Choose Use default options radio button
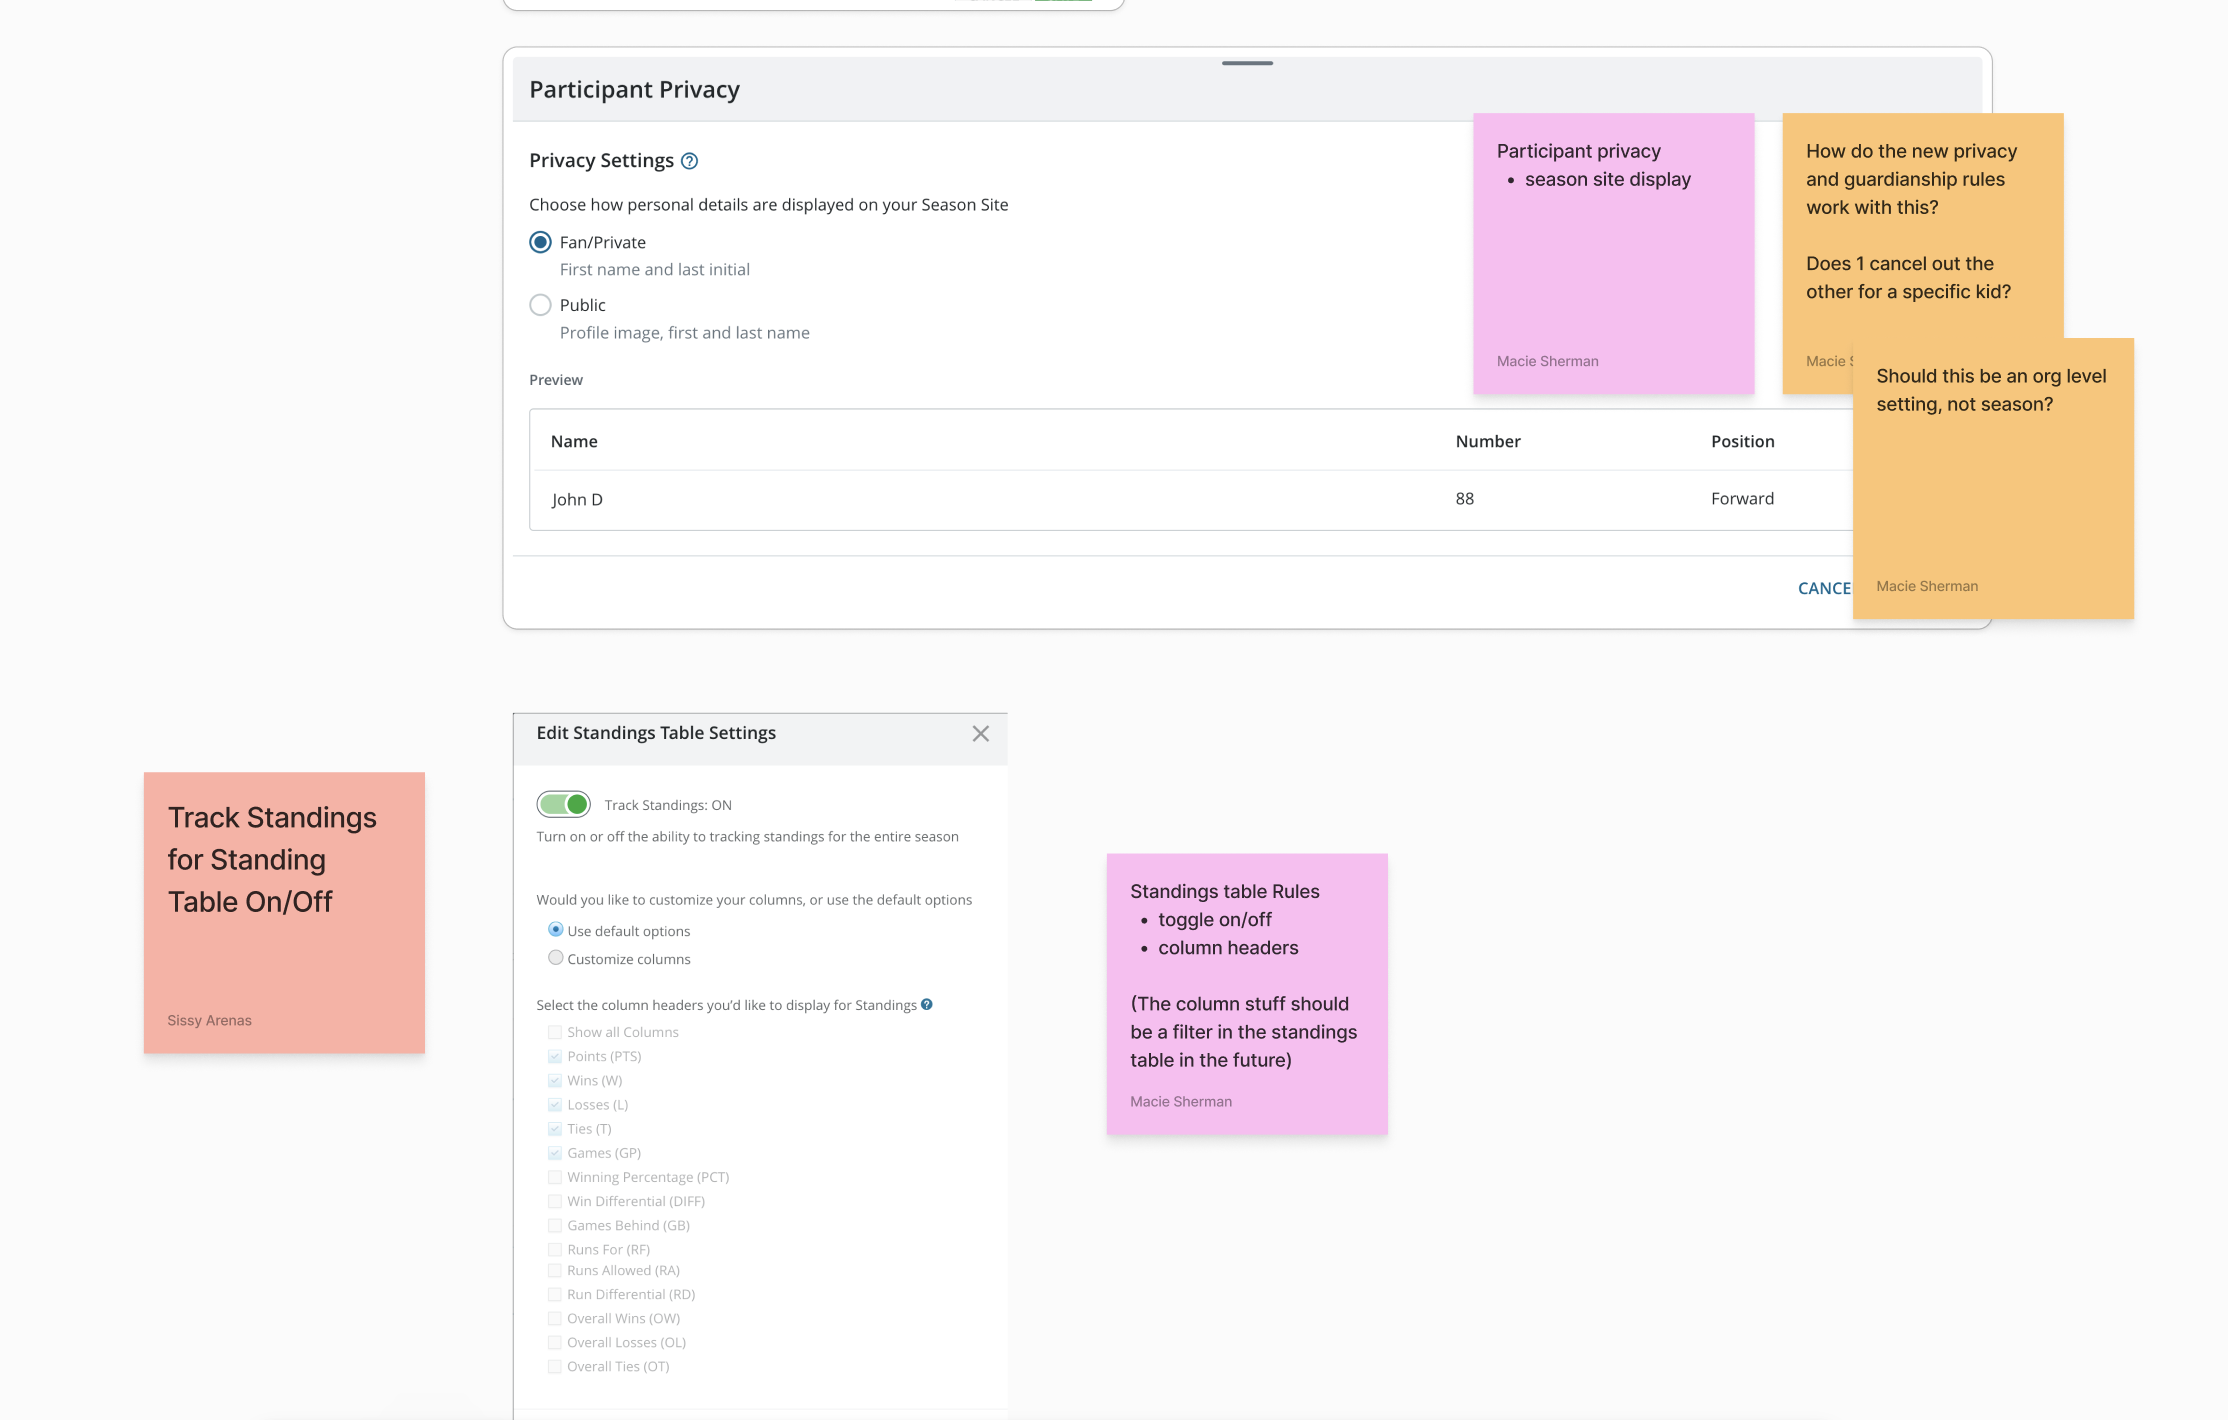 556,930
